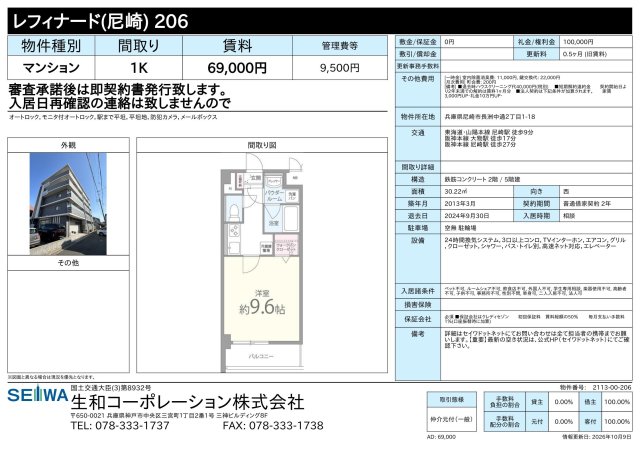
Task: Click the 約9.6帖 room size text
Action: (x=262, y=307)
